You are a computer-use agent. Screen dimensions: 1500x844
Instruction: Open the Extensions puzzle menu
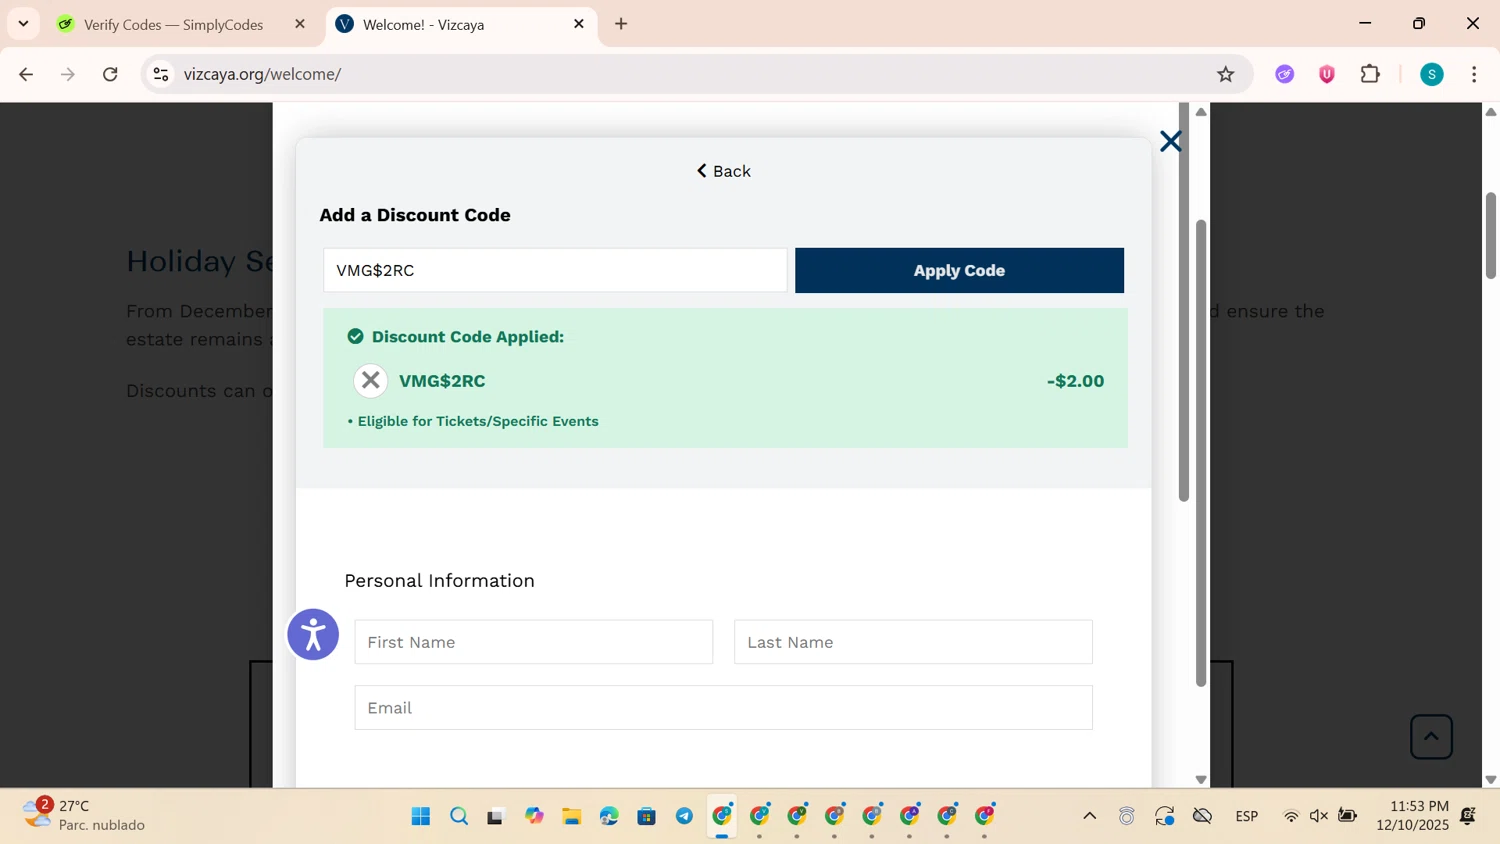1370,74
